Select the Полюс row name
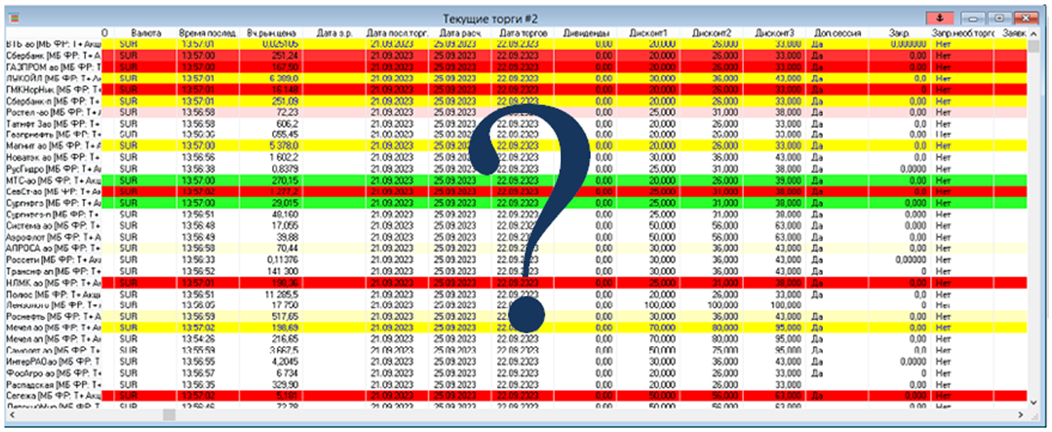Viewport: 1052px width, 432px height. click(53, 294)
